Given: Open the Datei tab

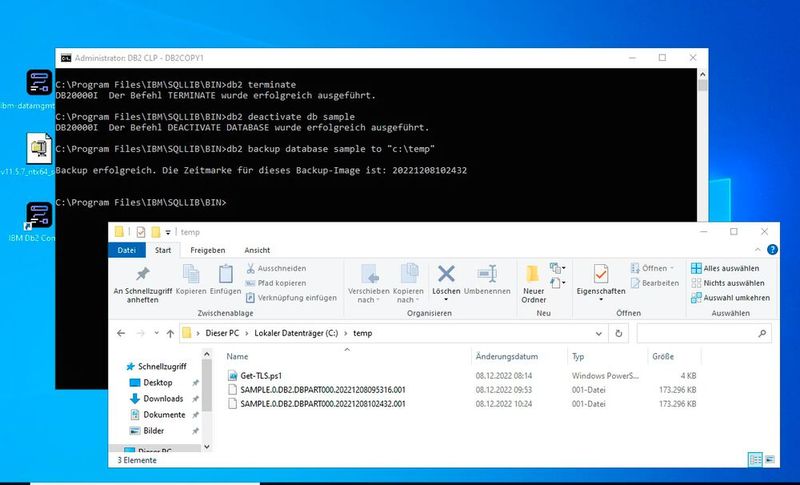Looking at the screenshot, I should [127, 250].
